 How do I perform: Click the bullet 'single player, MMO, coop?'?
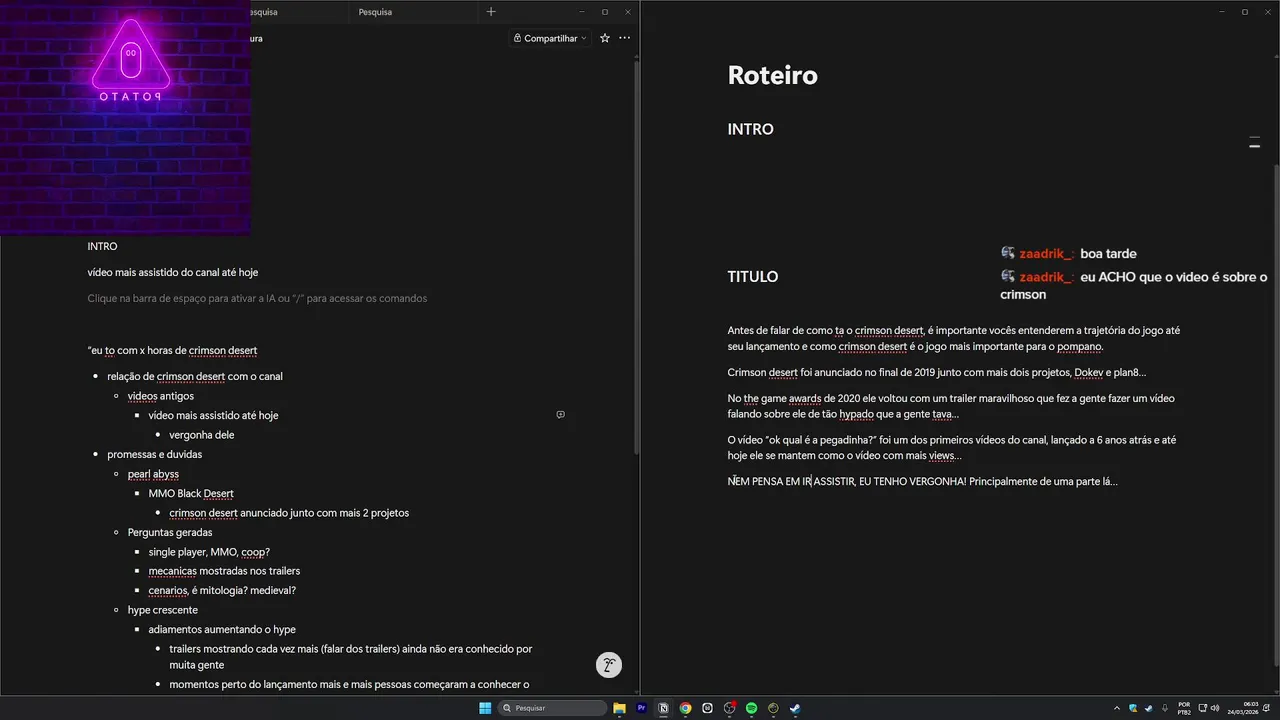tap(209, 552)
